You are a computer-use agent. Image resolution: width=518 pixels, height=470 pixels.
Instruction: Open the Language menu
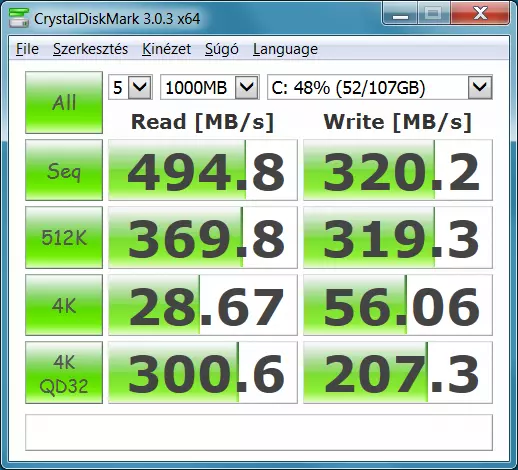click(x=285, y=49)
